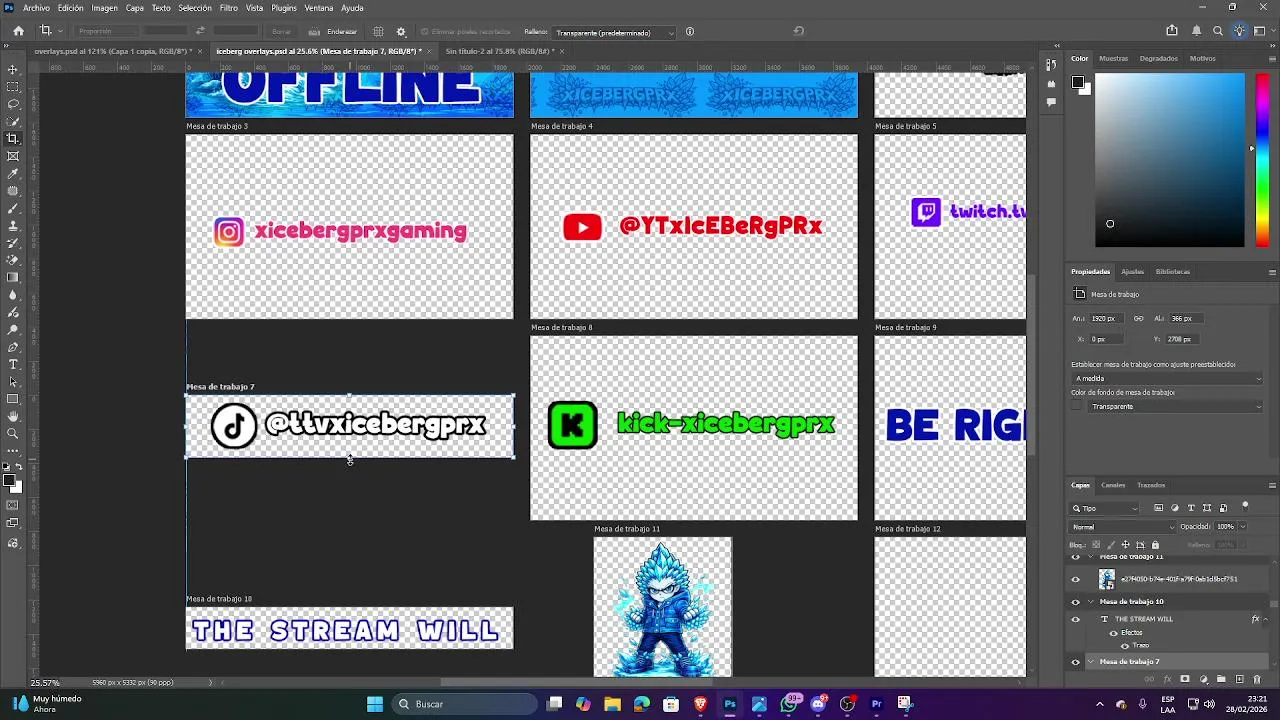The height and width of the screenshot is (720, 1280).
Task: Select the Eraser tool
Action: 13,260
